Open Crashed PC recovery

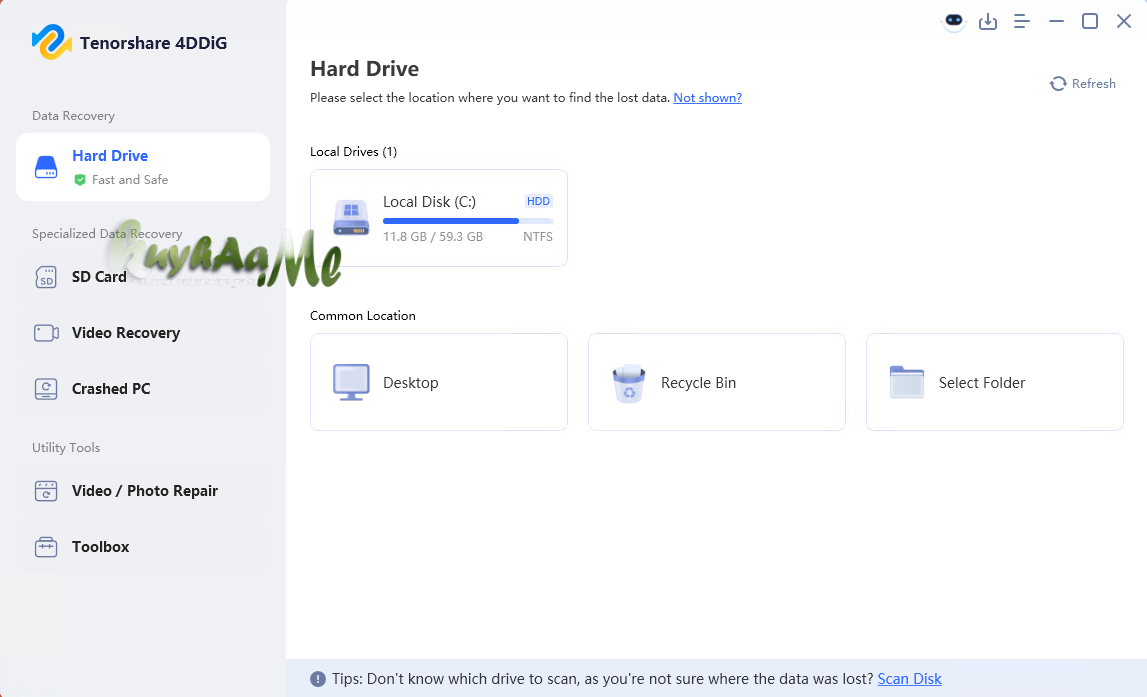143,388
